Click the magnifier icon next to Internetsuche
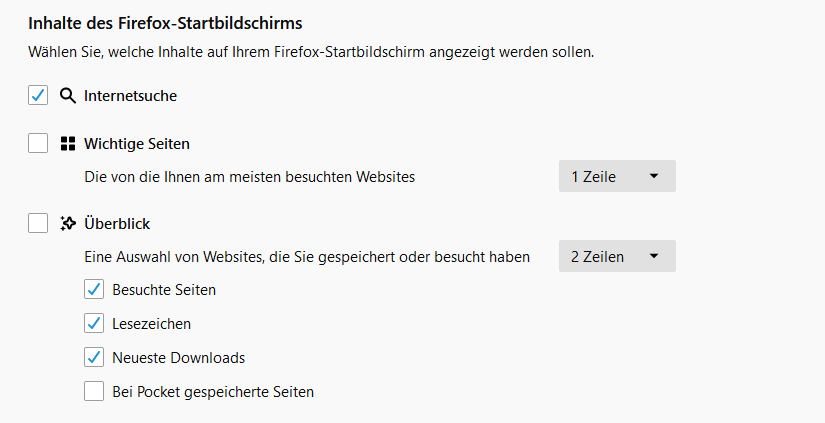 (68, 96)
